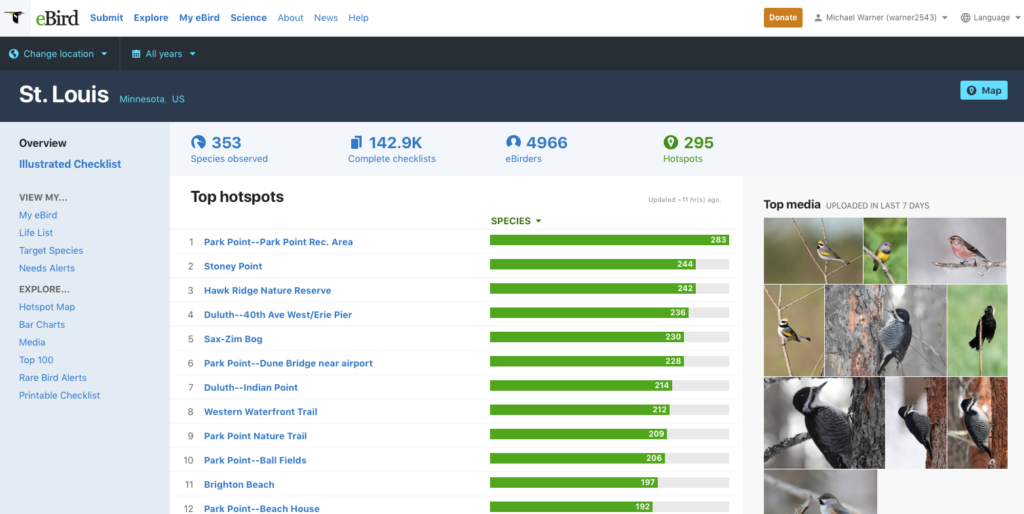
Task: Open the Submit menu item
Action: pos(106,18)
